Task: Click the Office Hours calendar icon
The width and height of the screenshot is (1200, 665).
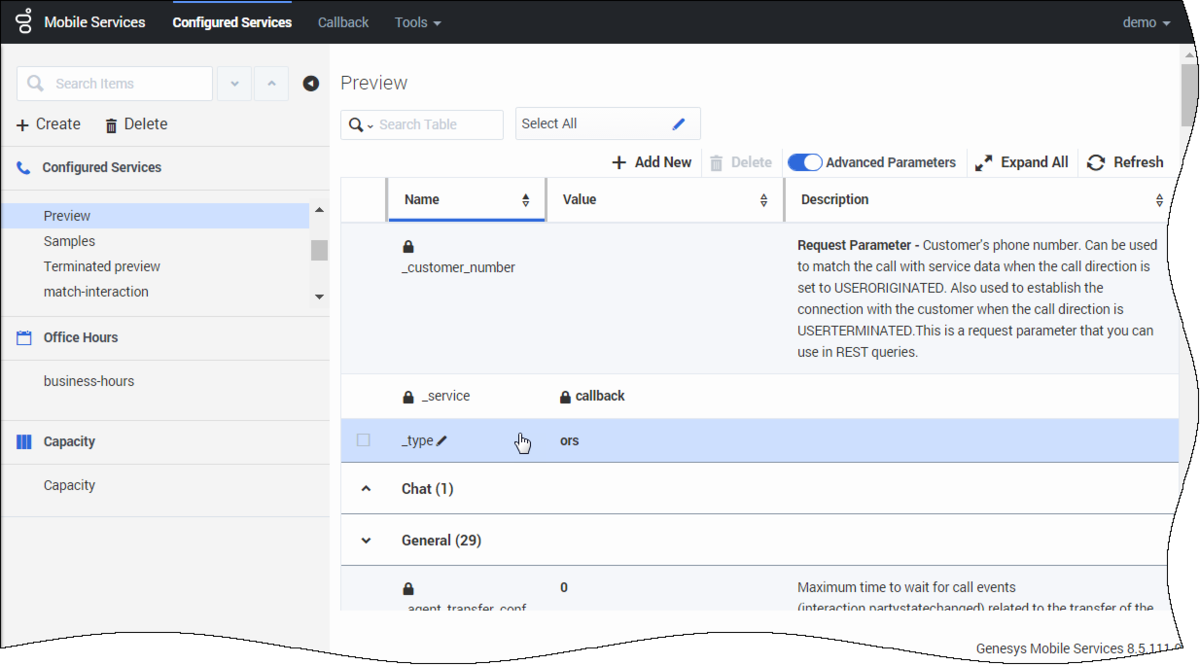Action: point(24,338)
